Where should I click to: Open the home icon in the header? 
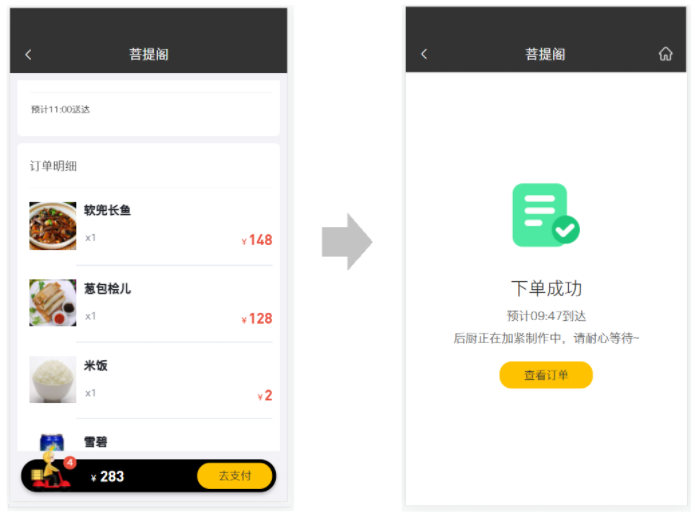665,54
